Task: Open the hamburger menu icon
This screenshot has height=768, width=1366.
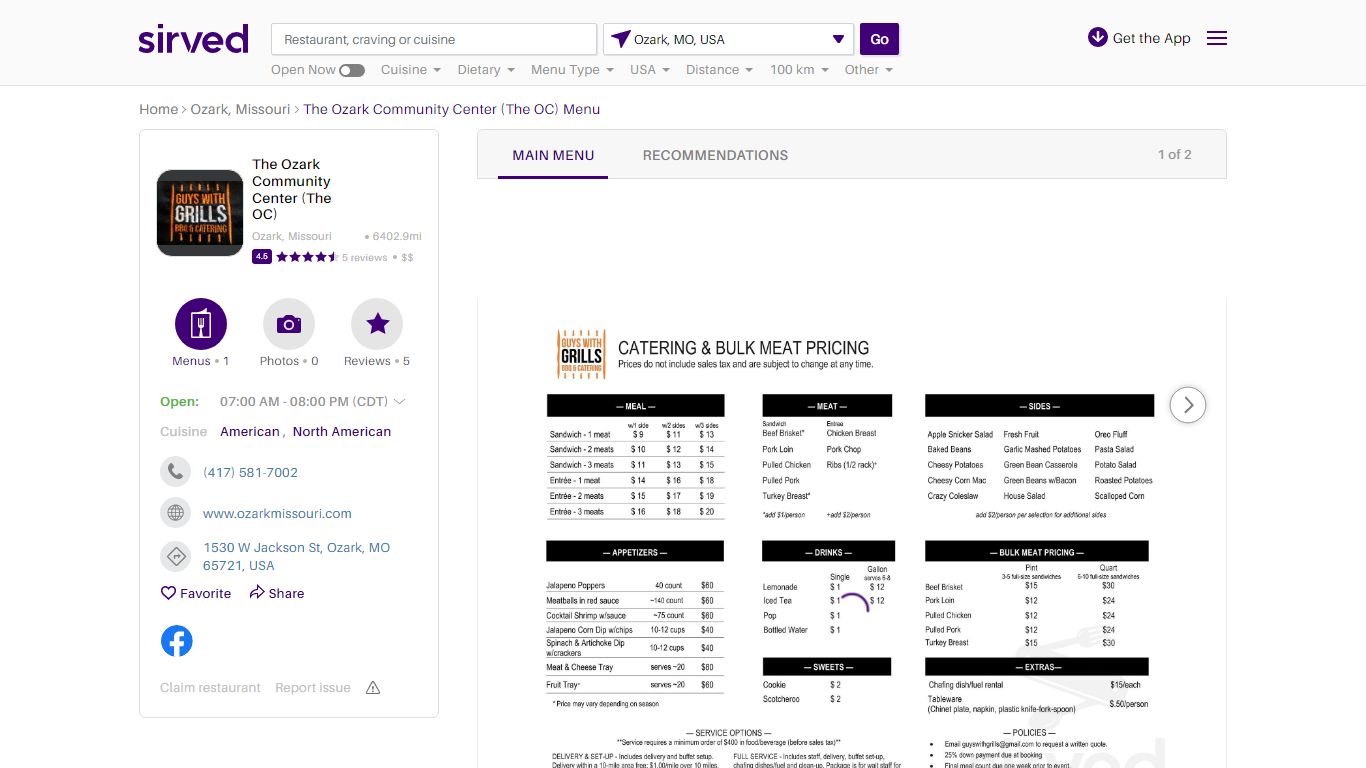Action: (1217, 38)
